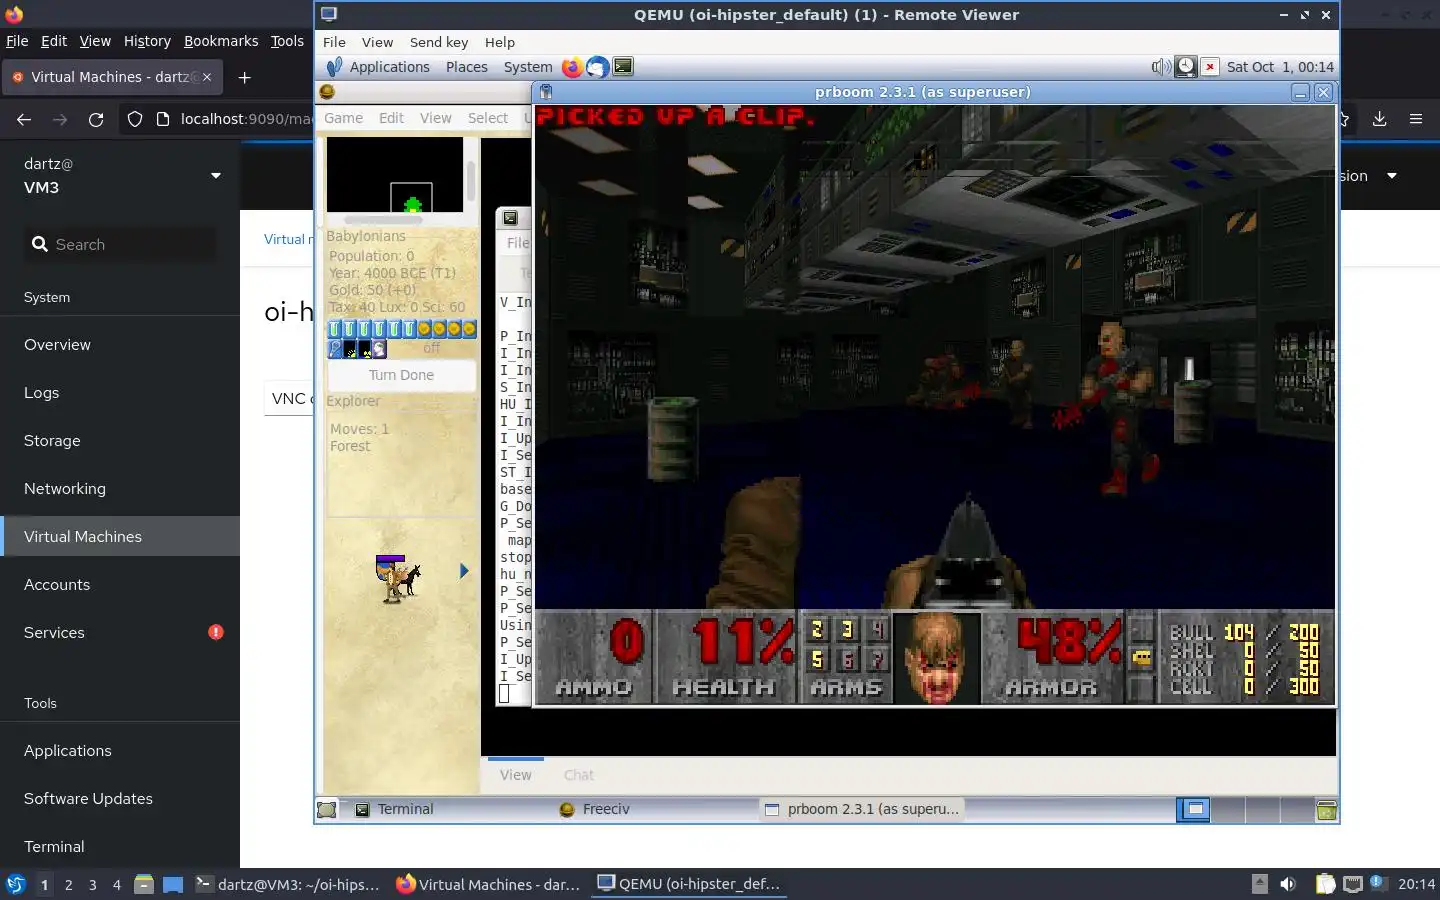This screenshot has height=900, width=1440.
Task: Expand the dartz@ VM3 host selector
Action: (x=215, y=176)
